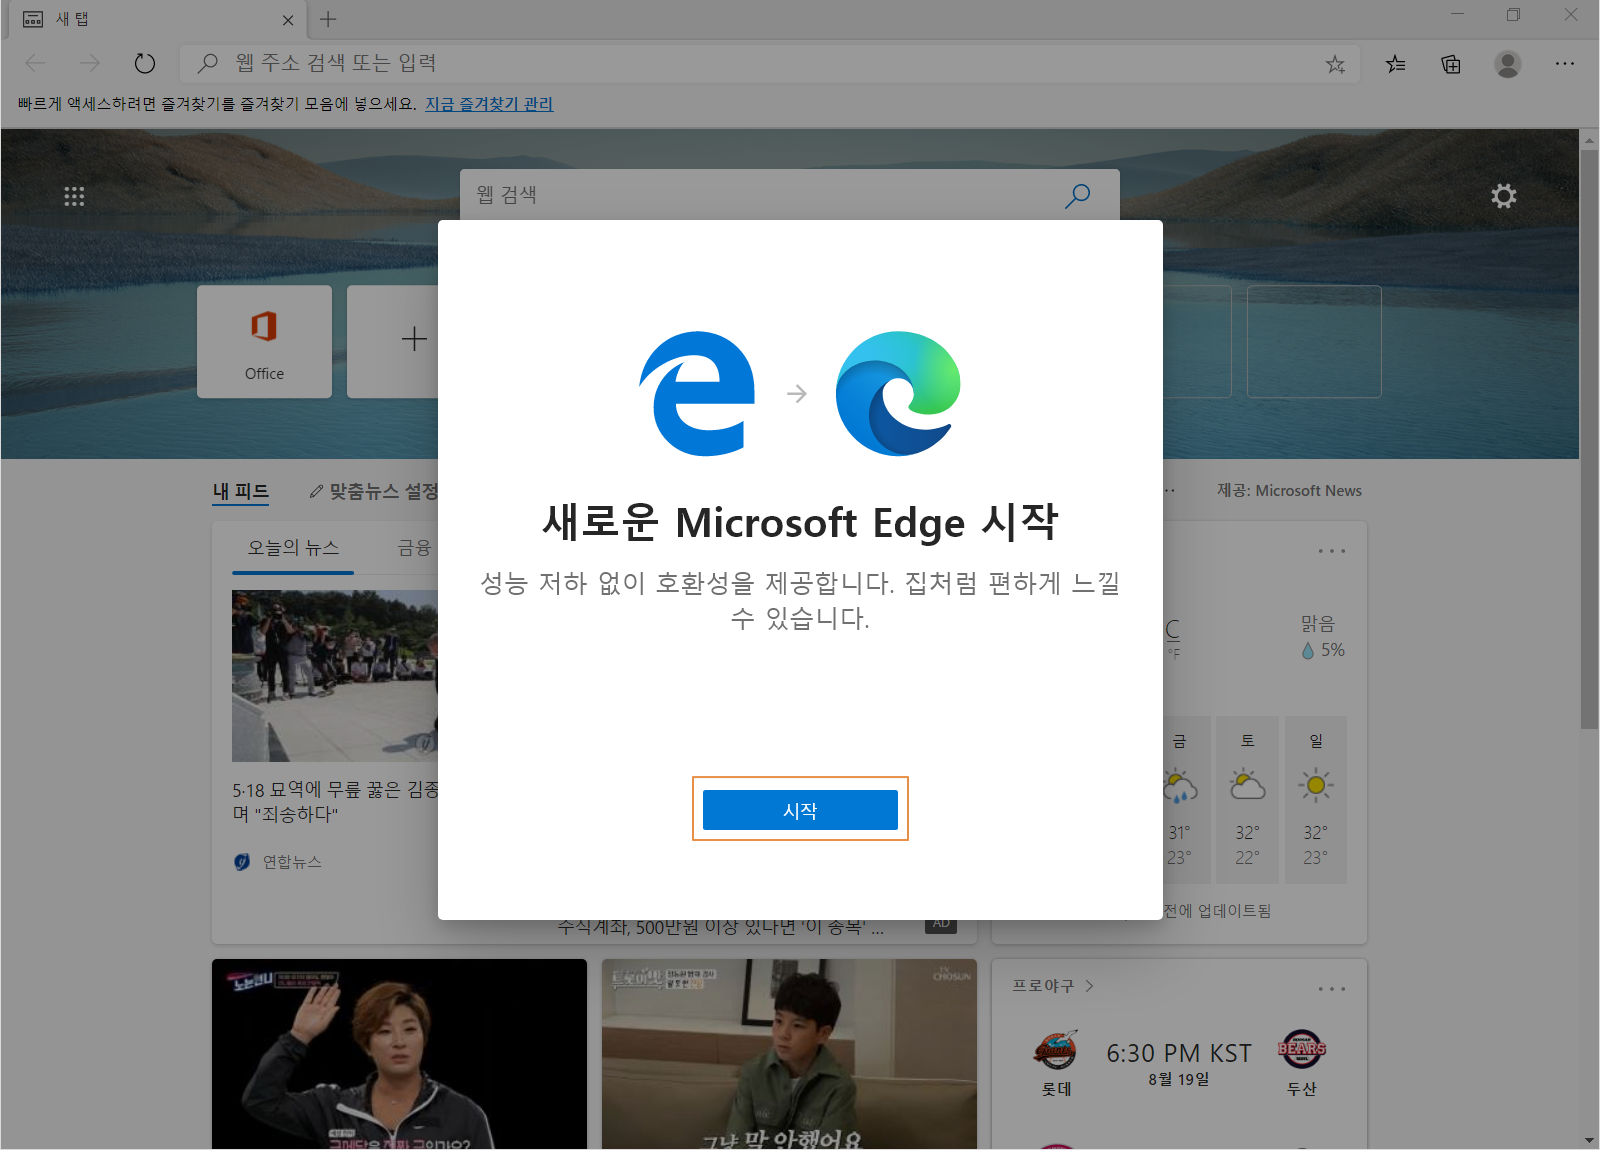Open the 5·18 묘역 article headline
1600x1150 pixels.
pyautogui.click(x=335, y=802)
